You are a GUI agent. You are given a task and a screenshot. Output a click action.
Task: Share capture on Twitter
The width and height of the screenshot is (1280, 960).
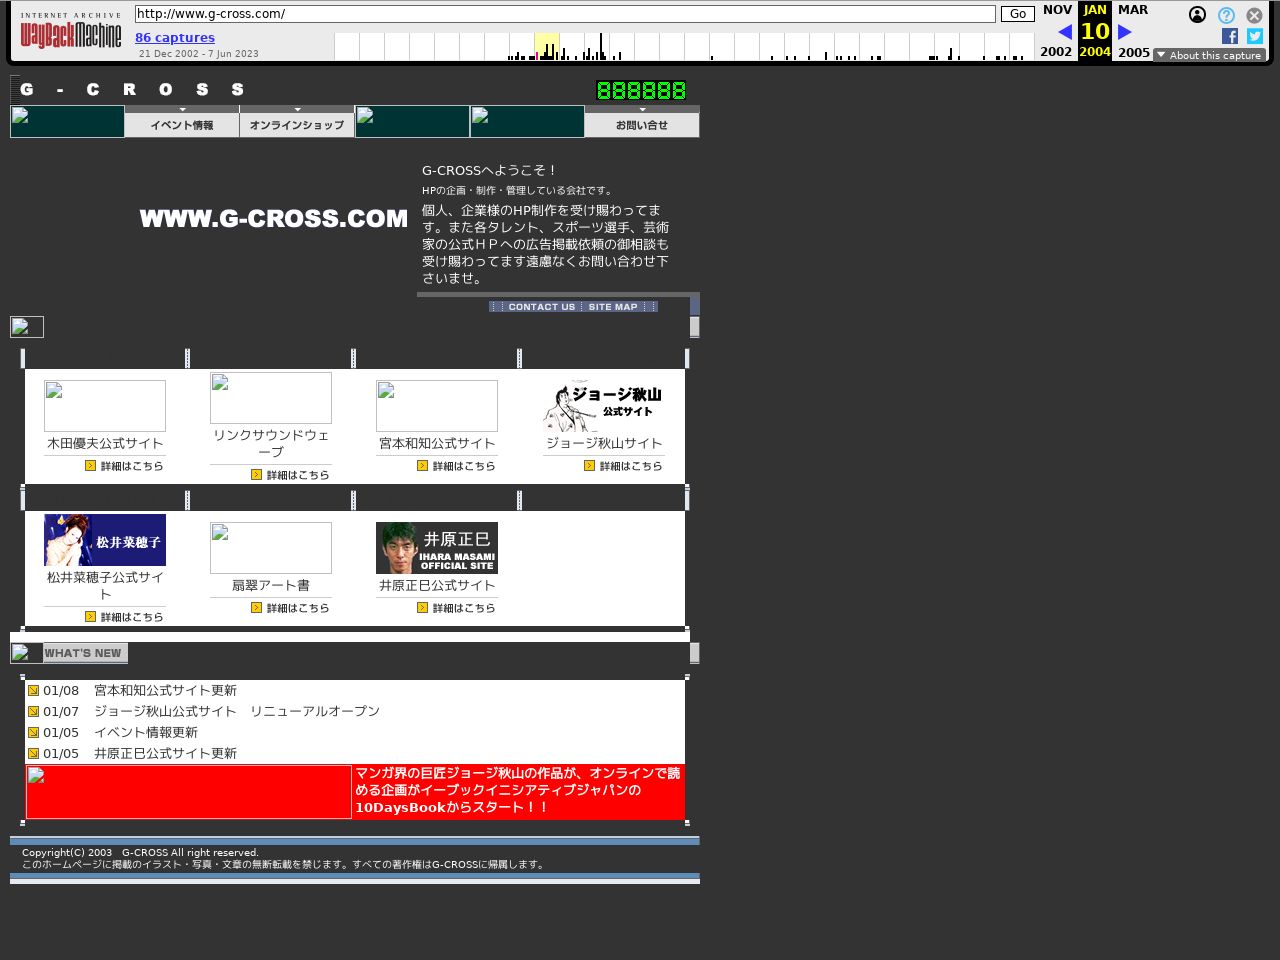coord(1254,36)
